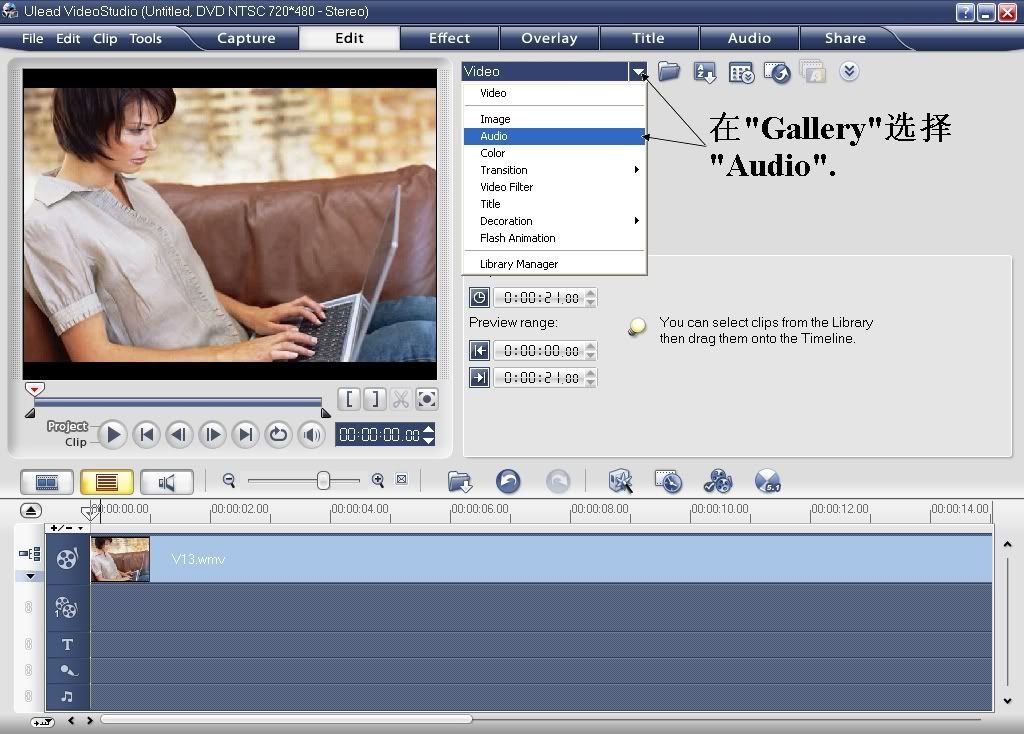Open the Gallery dropdown arrow
1024x734 pixels.
click(638, 72)
